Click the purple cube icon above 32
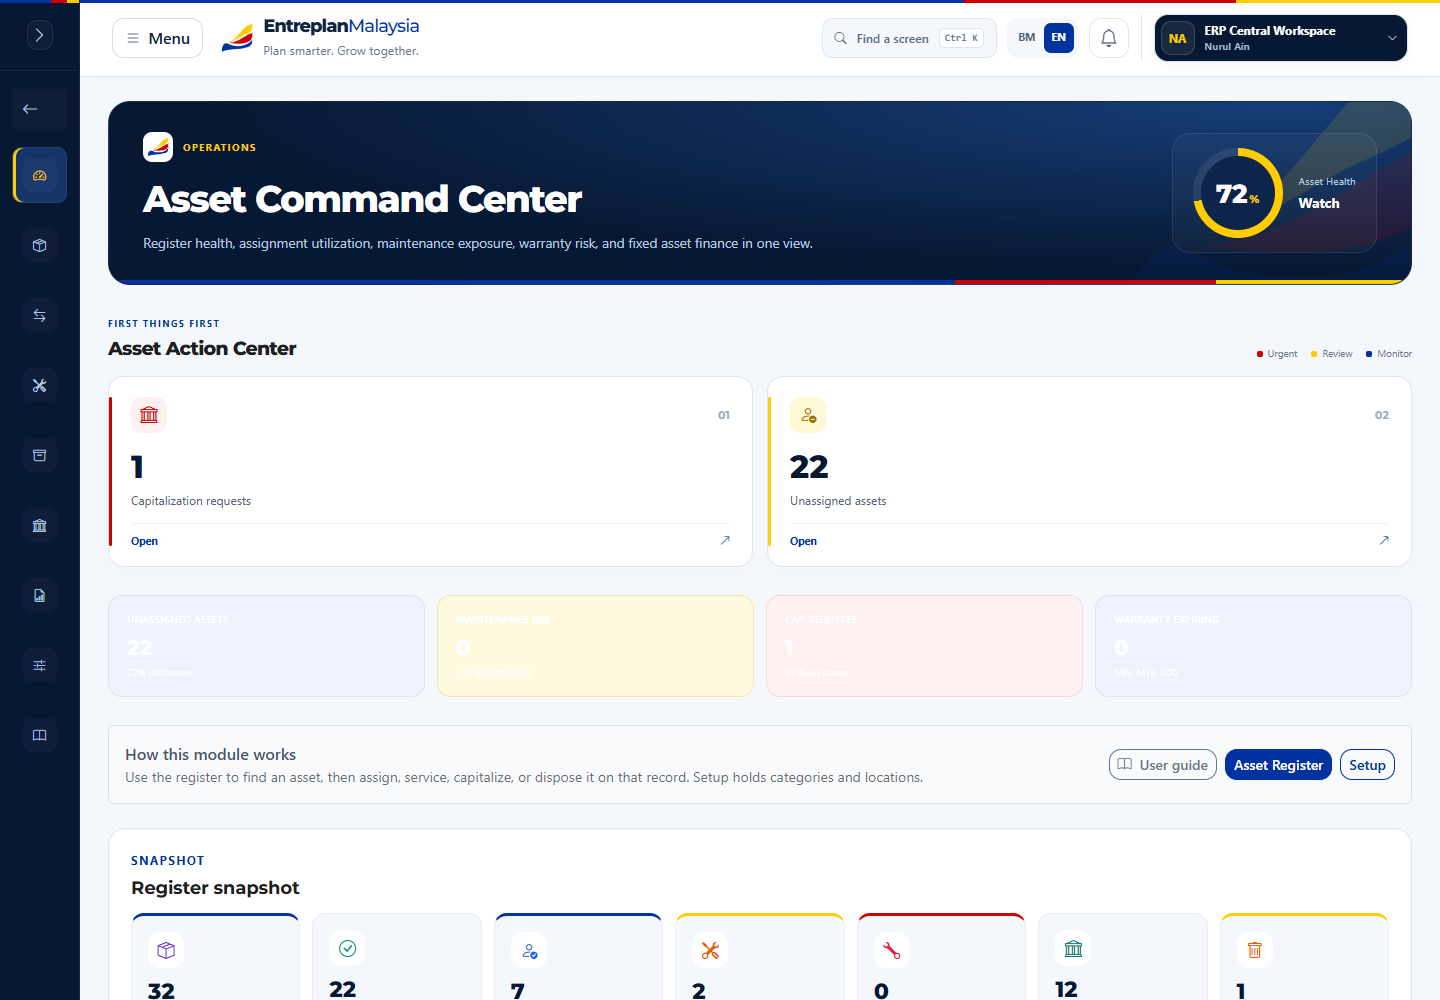The width and height of the screenshot is (1440, 1000). (166, 950)
